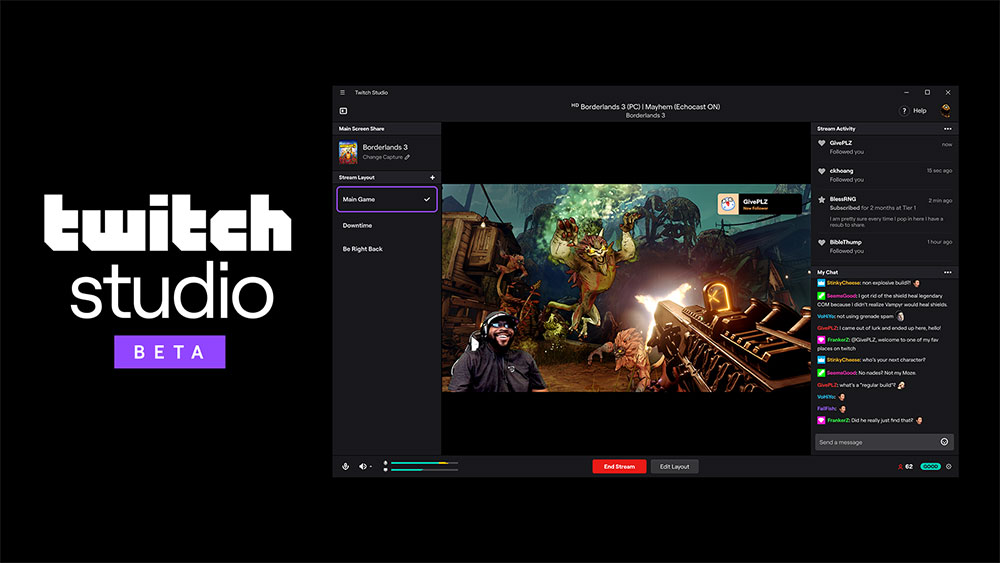
Task: Open Stream Activity options (three dots)
Action: click(x=947, y=129)
